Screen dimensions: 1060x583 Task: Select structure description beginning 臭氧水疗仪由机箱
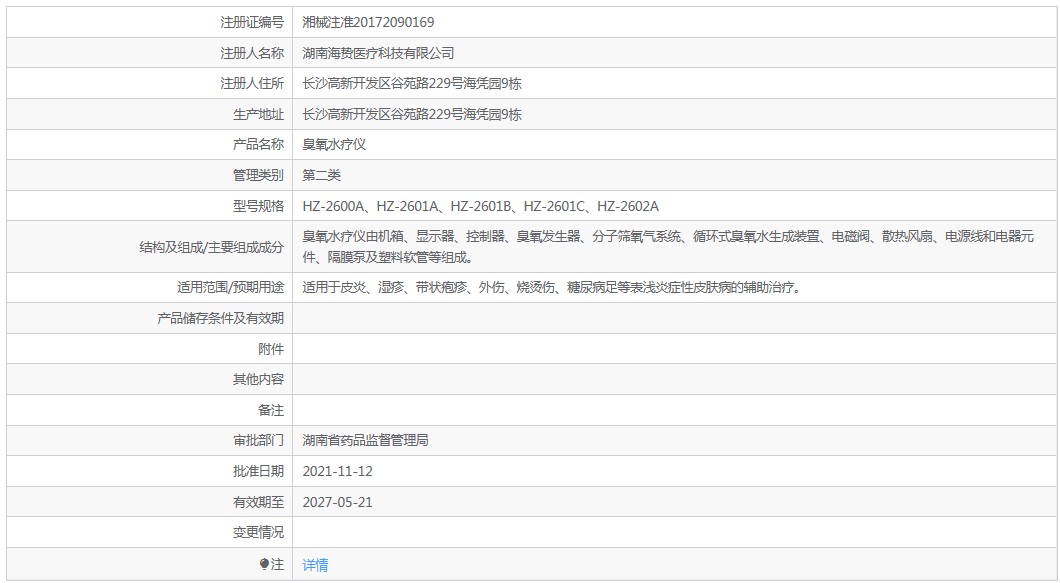pyautogui.click(x=668, y=247)
